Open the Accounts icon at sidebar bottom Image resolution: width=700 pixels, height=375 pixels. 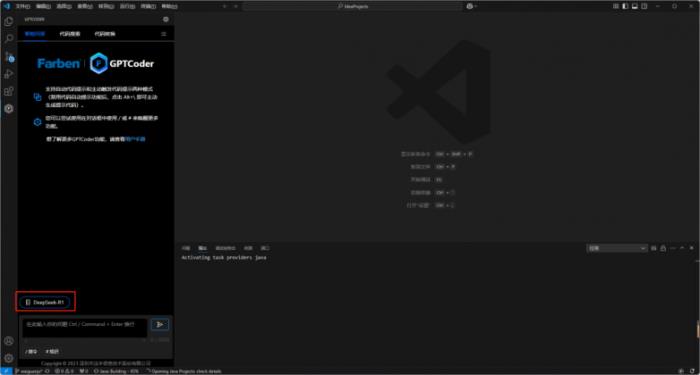[x=8, y=341]
